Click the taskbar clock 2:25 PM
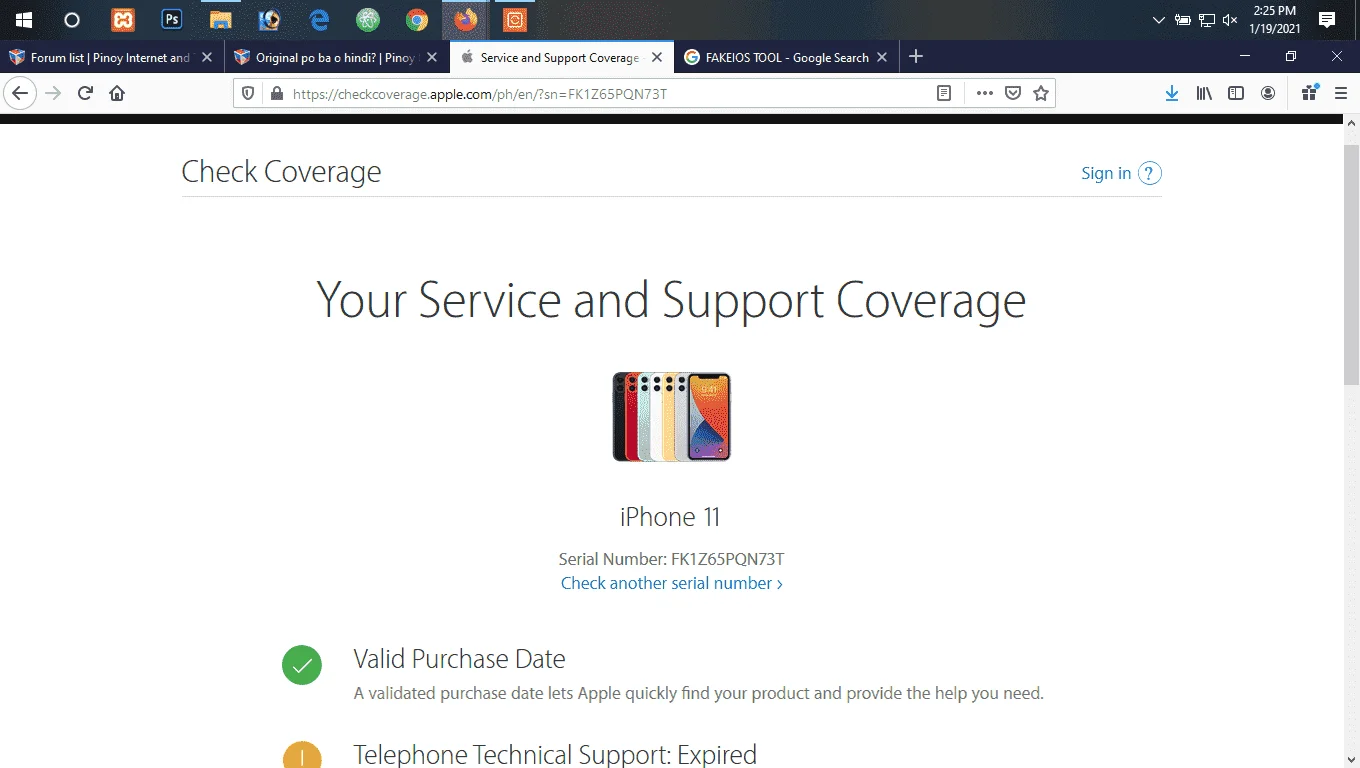The height and width of the screenshot is (768, 1360). (1275, 20)
